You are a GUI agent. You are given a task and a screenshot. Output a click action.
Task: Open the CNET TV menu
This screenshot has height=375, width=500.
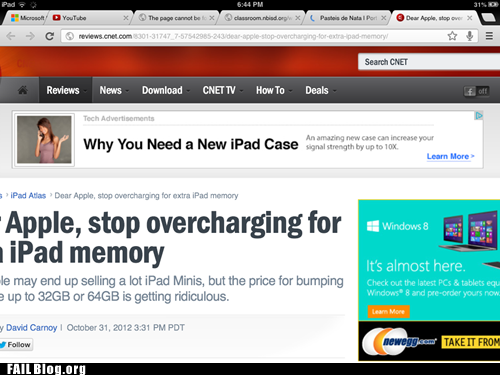coord(219,90)
